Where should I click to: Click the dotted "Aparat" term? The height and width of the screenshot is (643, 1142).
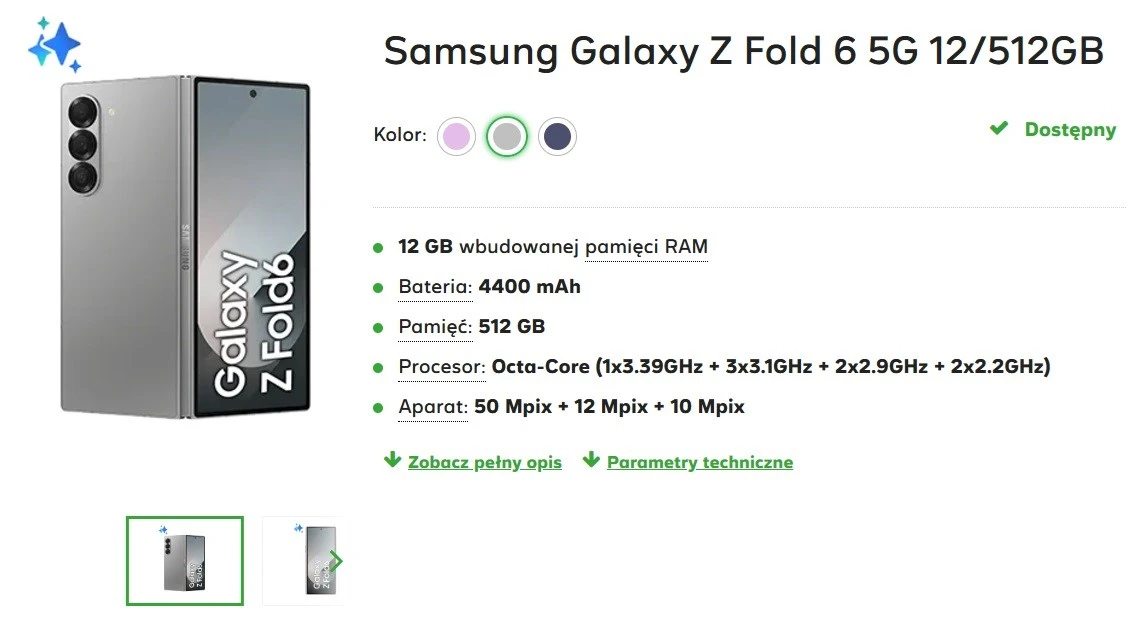433,407
